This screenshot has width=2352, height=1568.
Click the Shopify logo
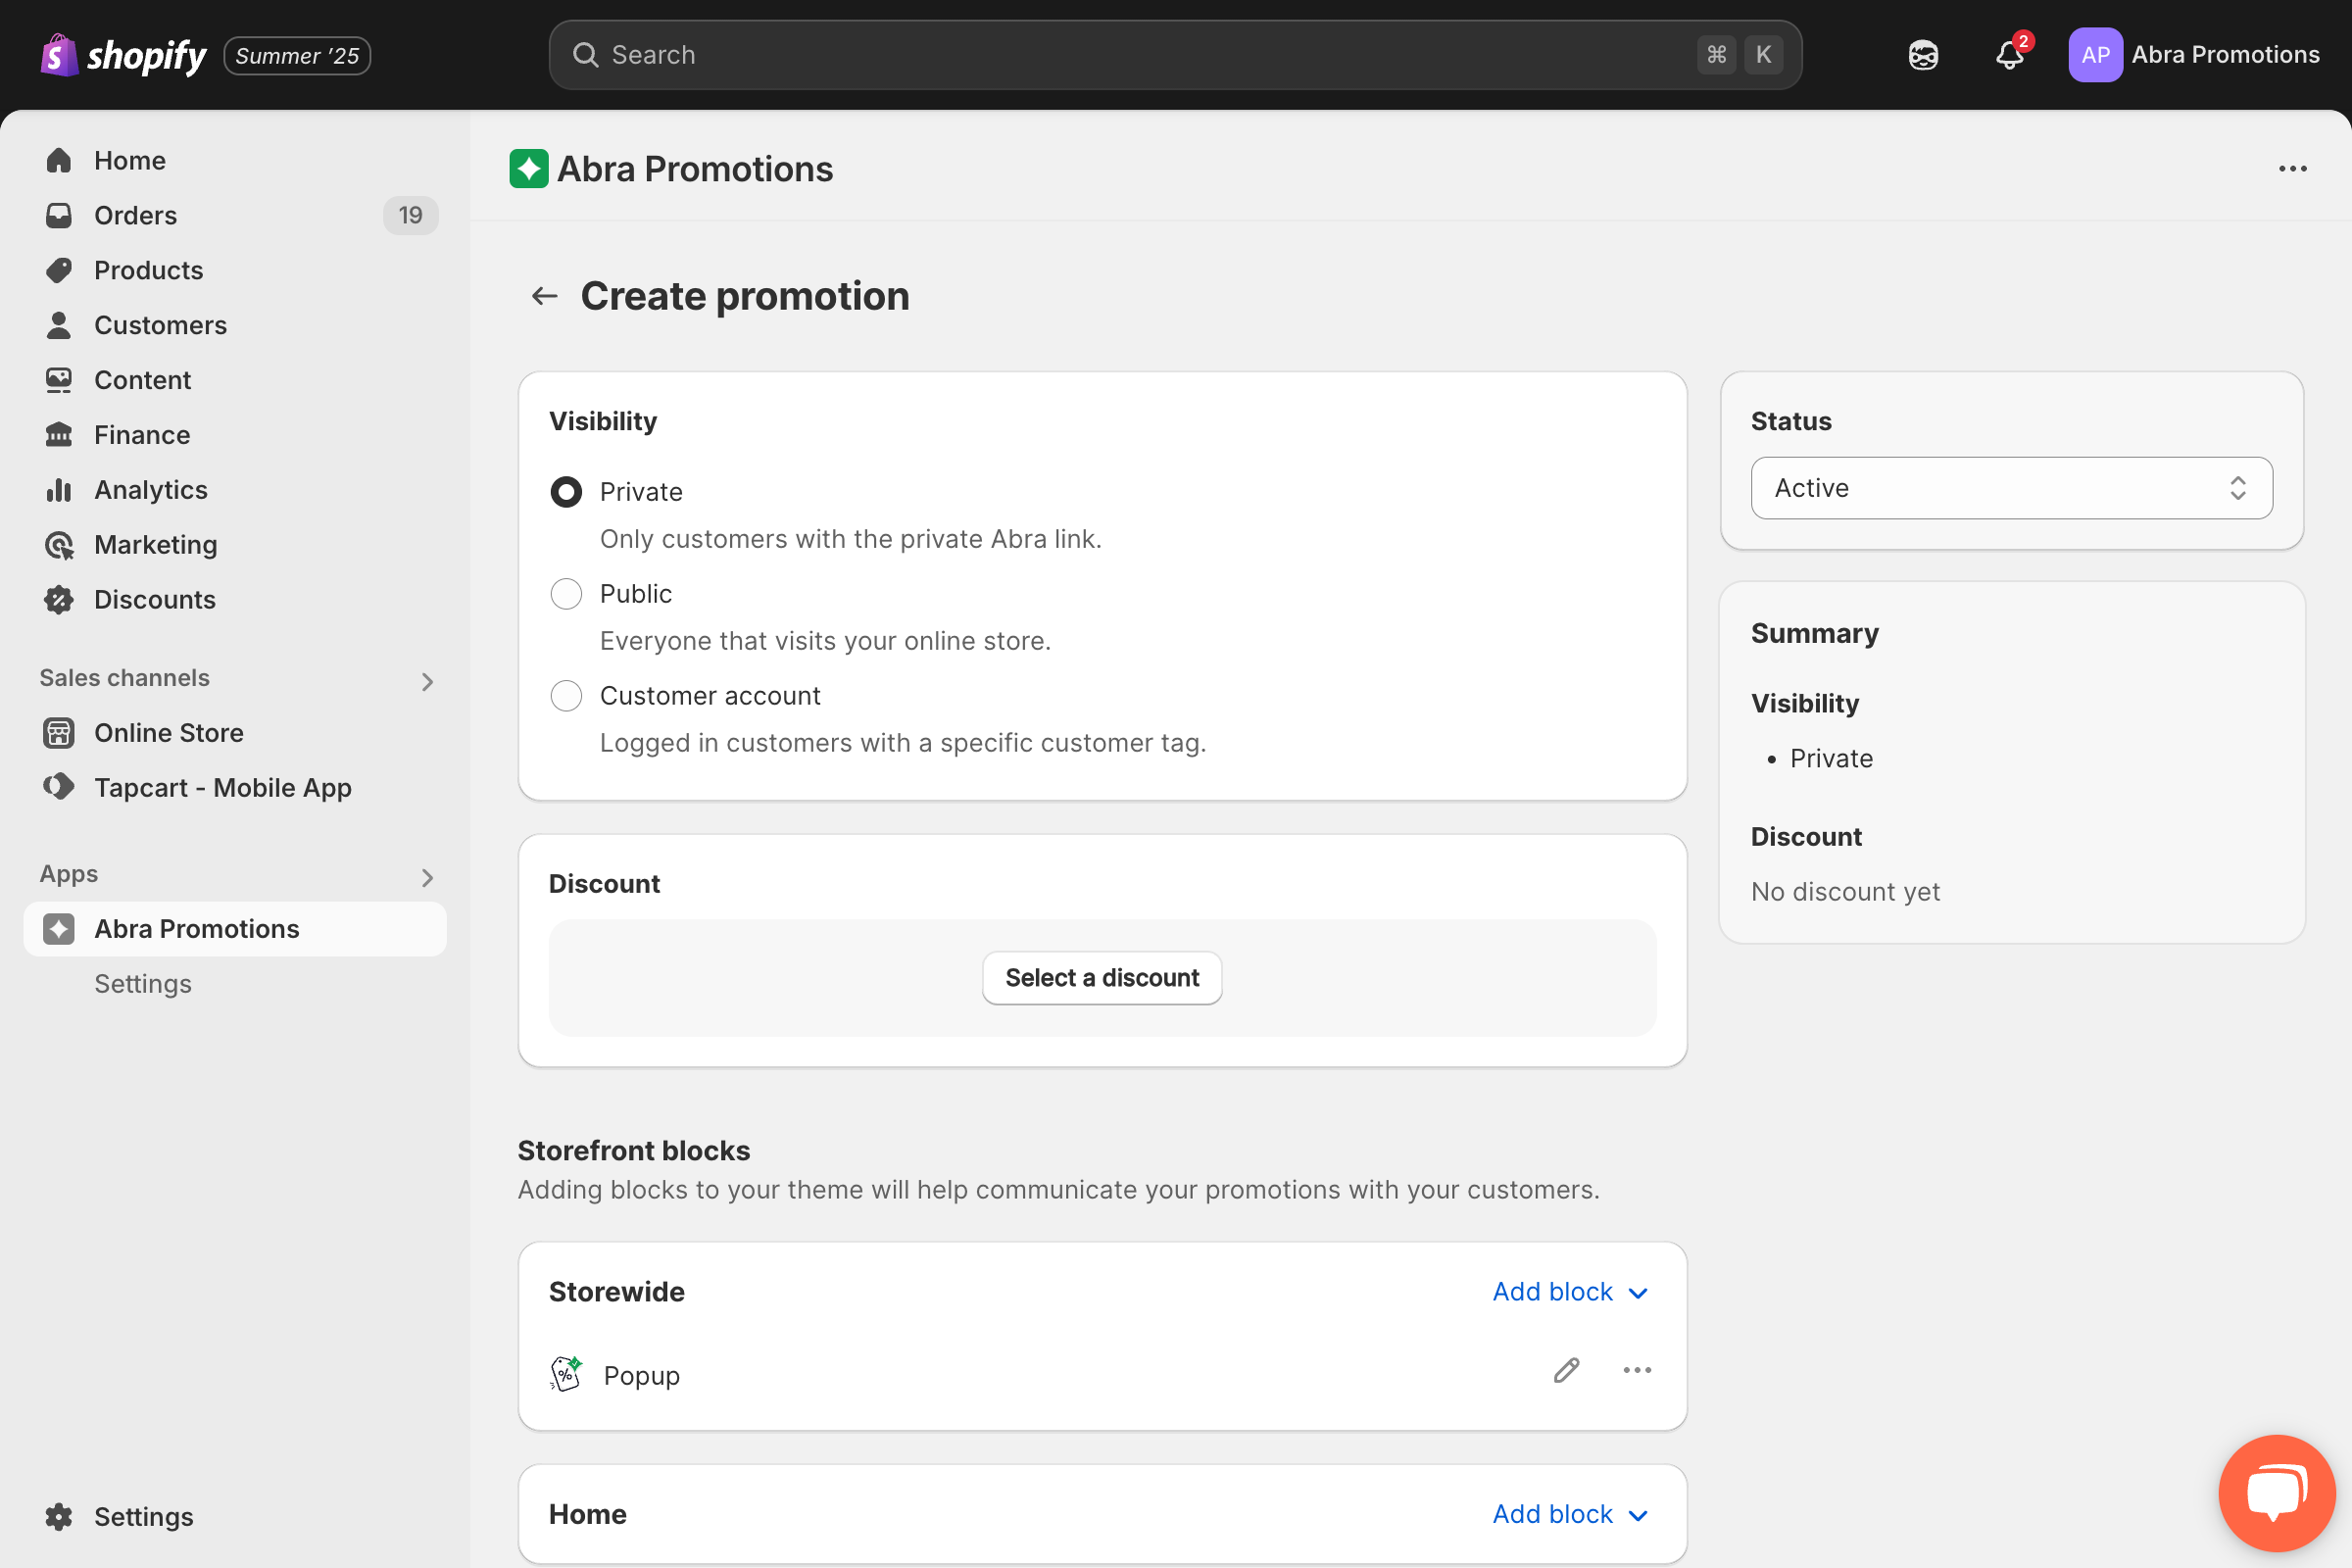tap(123, 55)
